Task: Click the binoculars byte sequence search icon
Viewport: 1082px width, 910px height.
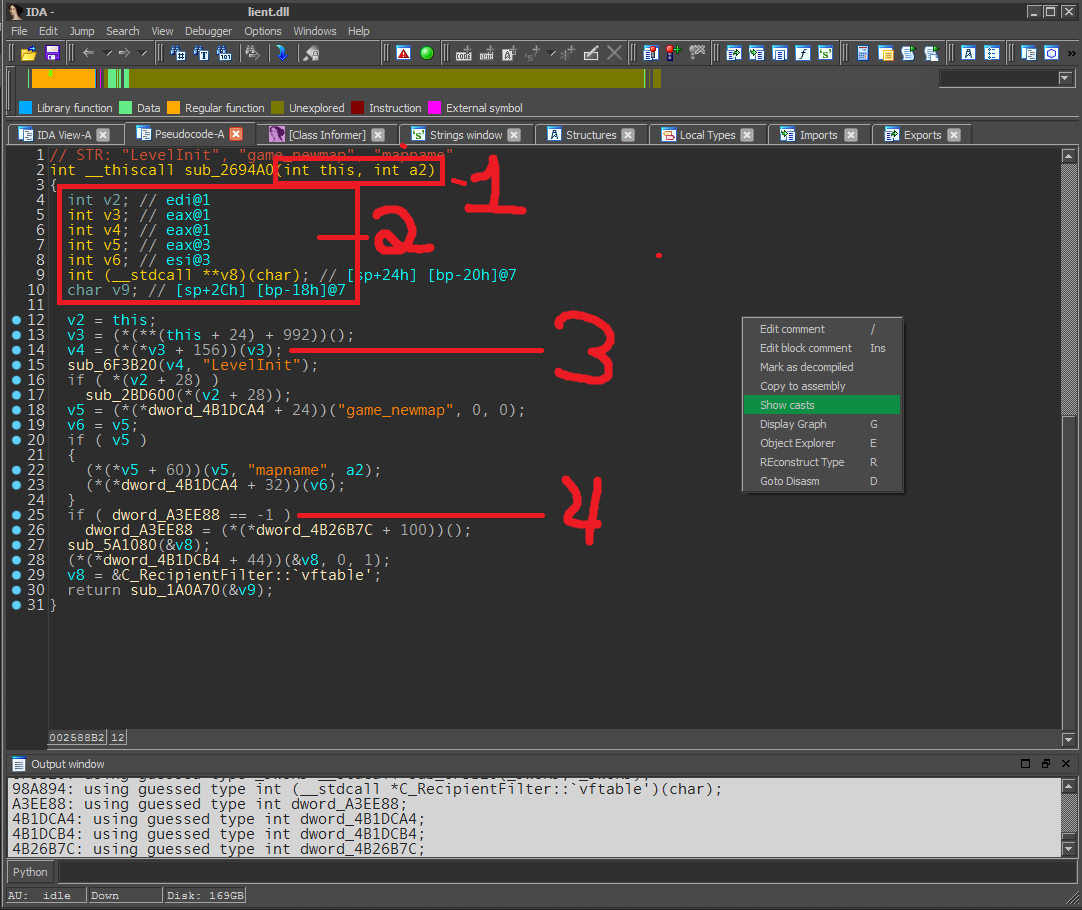Action: coord(224,53)
